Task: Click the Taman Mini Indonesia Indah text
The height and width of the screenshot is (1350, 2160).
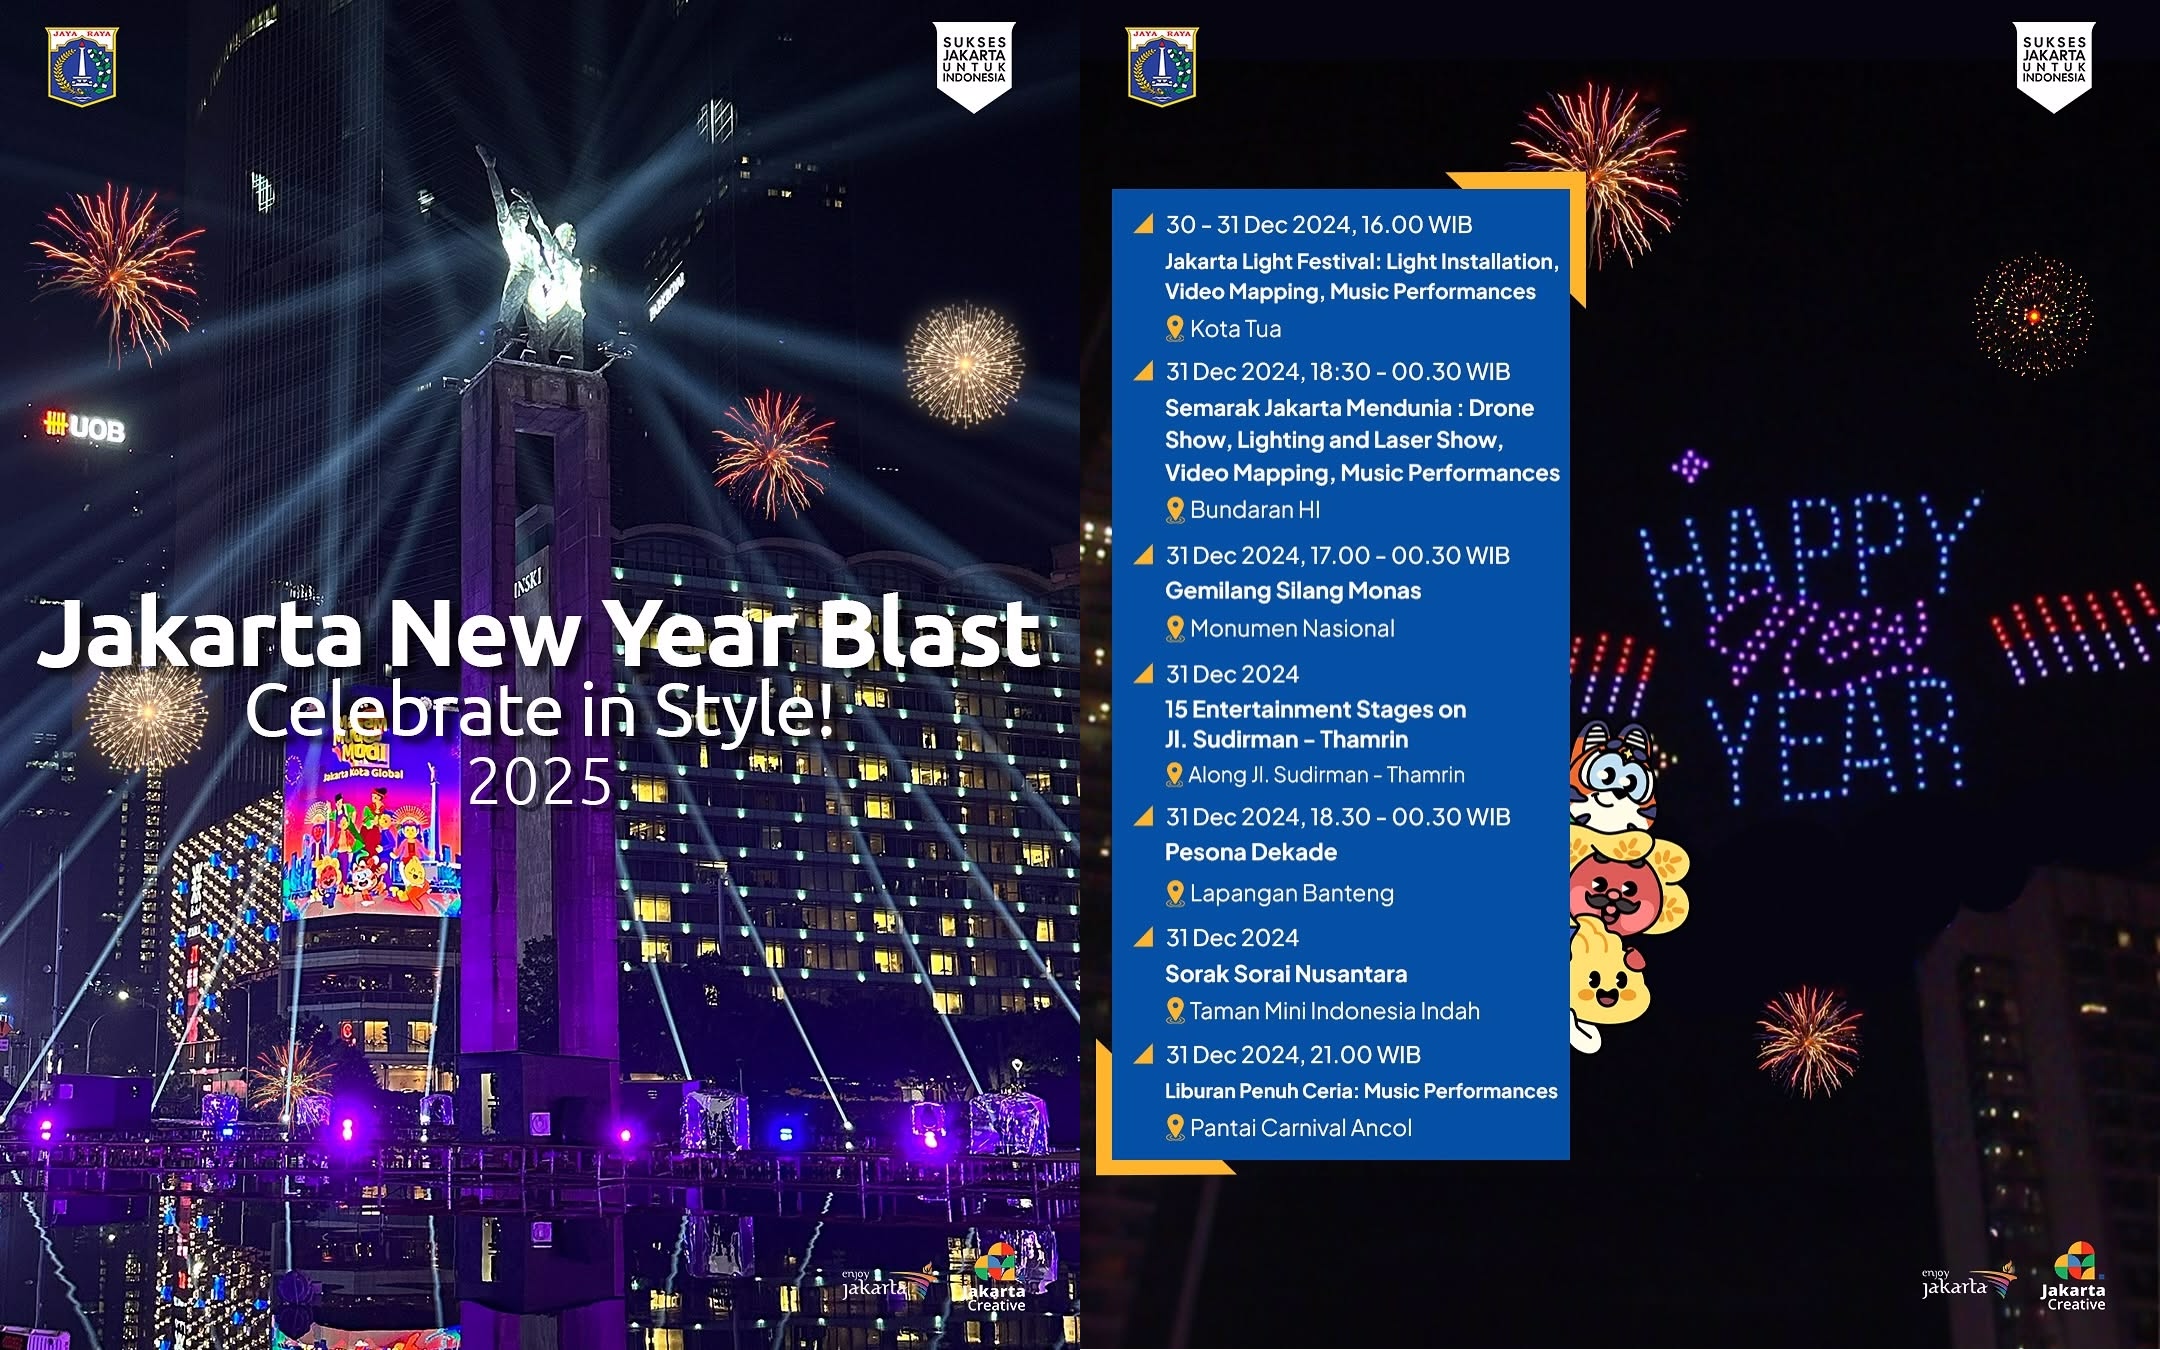Action: click(1335, 1010)
